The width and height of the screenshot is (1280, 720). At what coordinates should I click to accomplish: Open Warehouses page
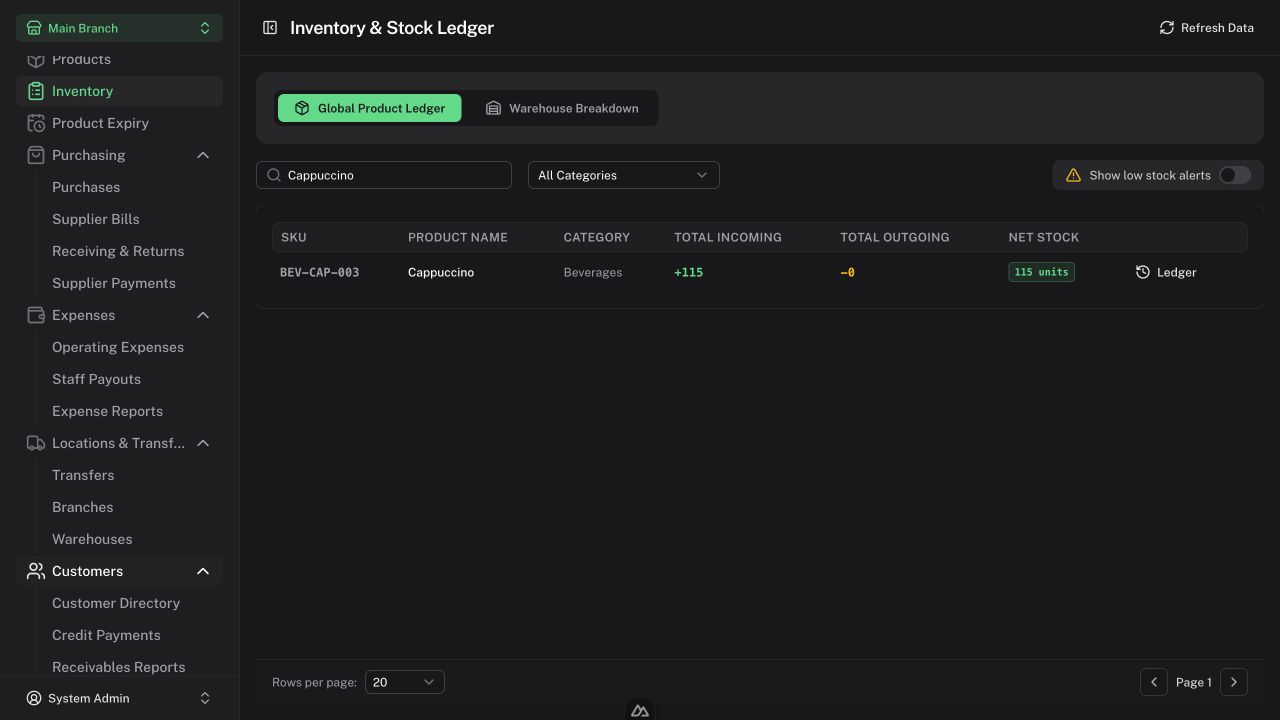tap(92, 539)
